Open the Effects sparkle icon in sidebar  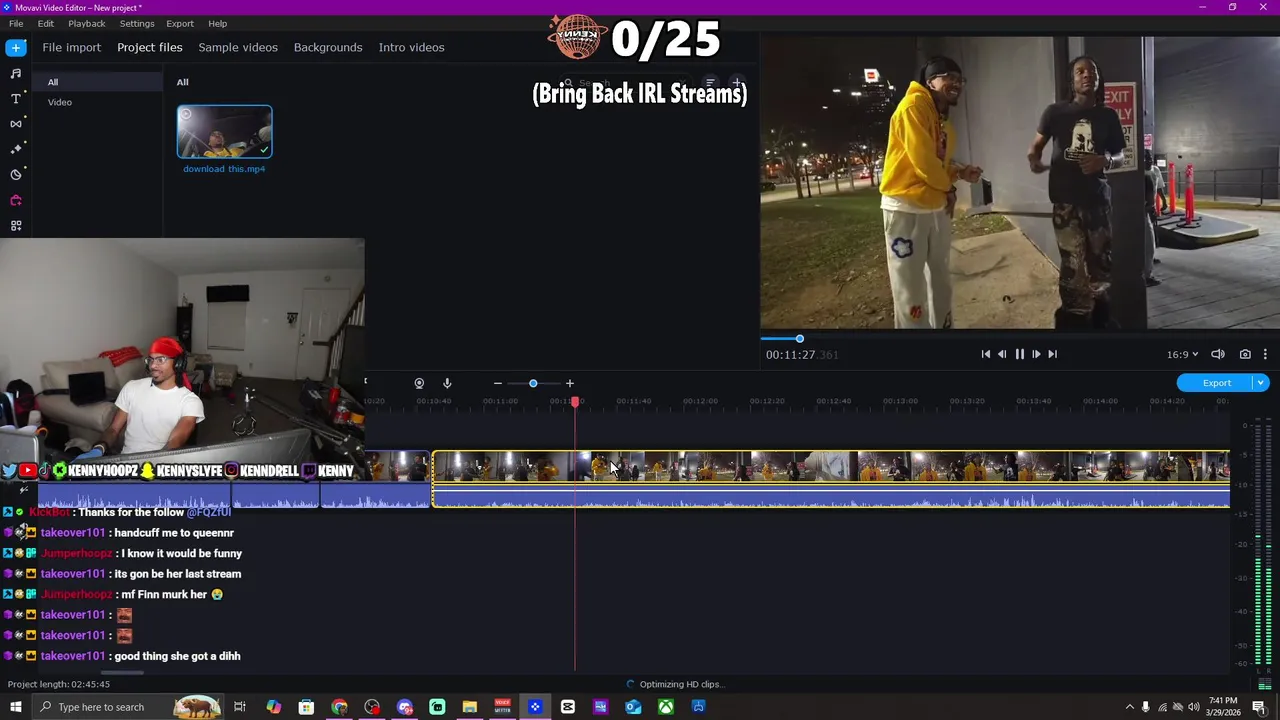15,149
